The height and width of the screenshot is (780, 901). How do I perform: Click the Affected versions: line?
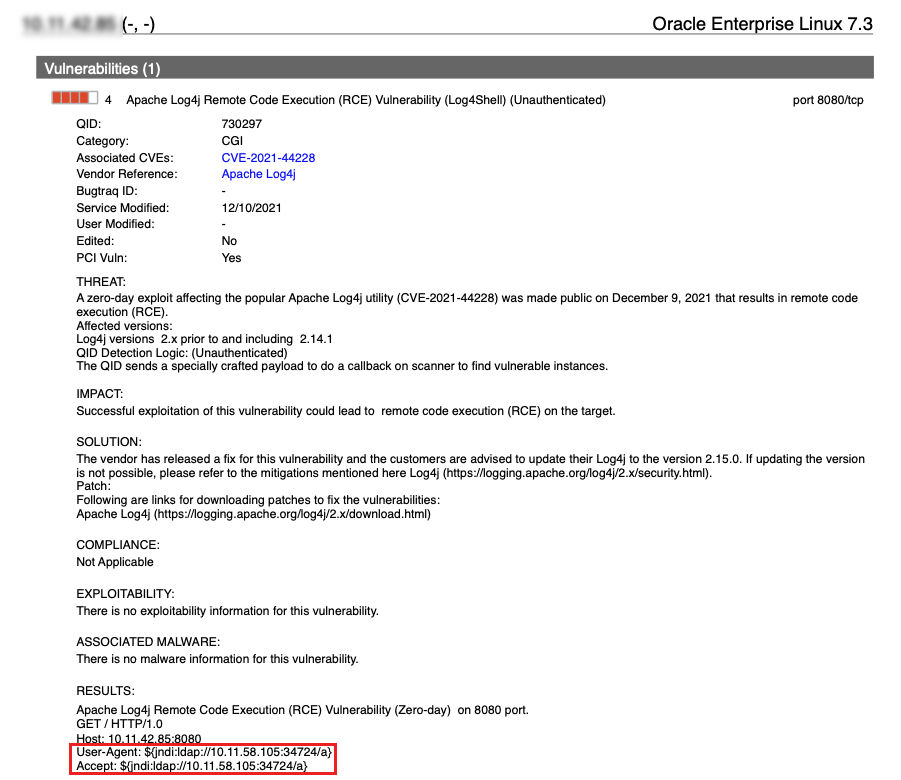tap(124, 326)
